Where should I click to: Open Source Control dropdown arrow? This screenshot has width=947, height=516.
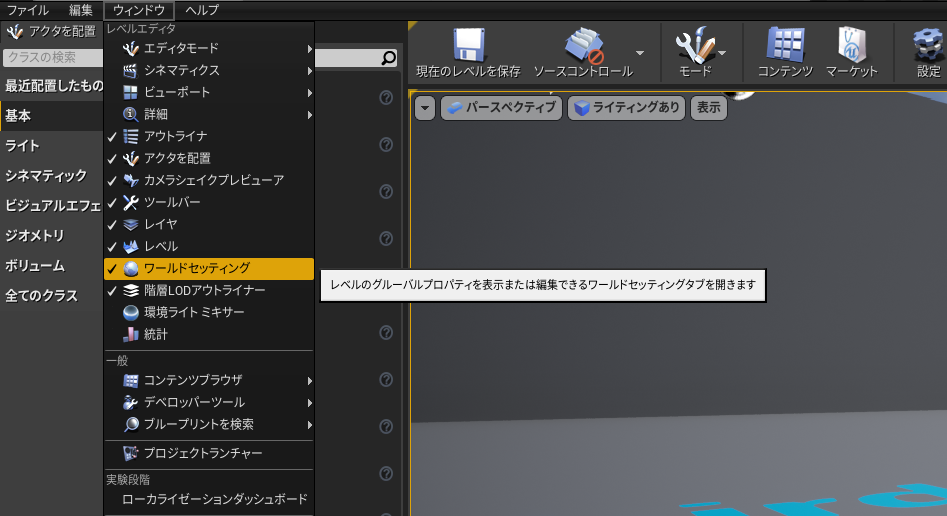640,53
